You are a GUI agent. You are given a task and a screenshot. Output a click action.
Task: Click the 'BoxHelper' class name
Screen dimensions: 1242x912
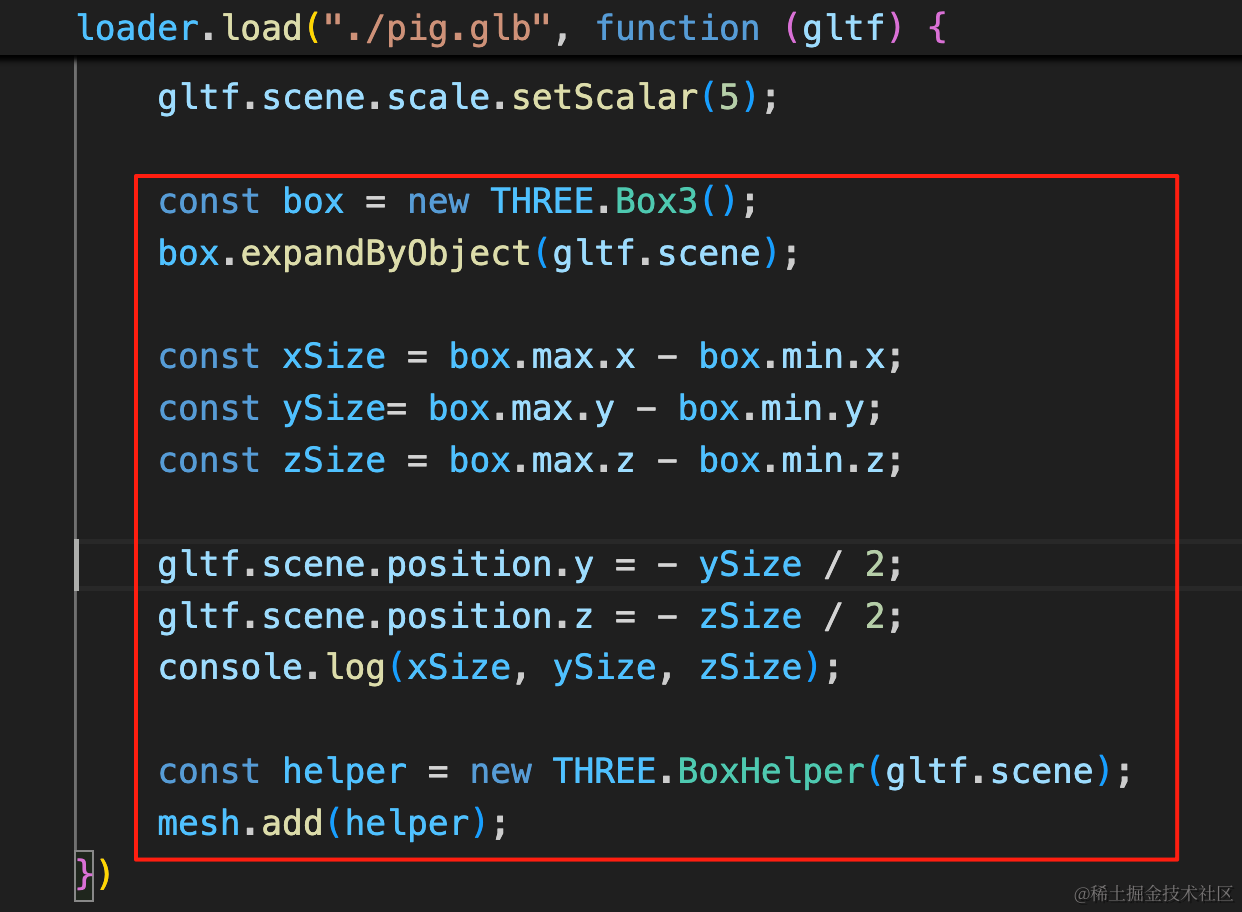(770, 772)
